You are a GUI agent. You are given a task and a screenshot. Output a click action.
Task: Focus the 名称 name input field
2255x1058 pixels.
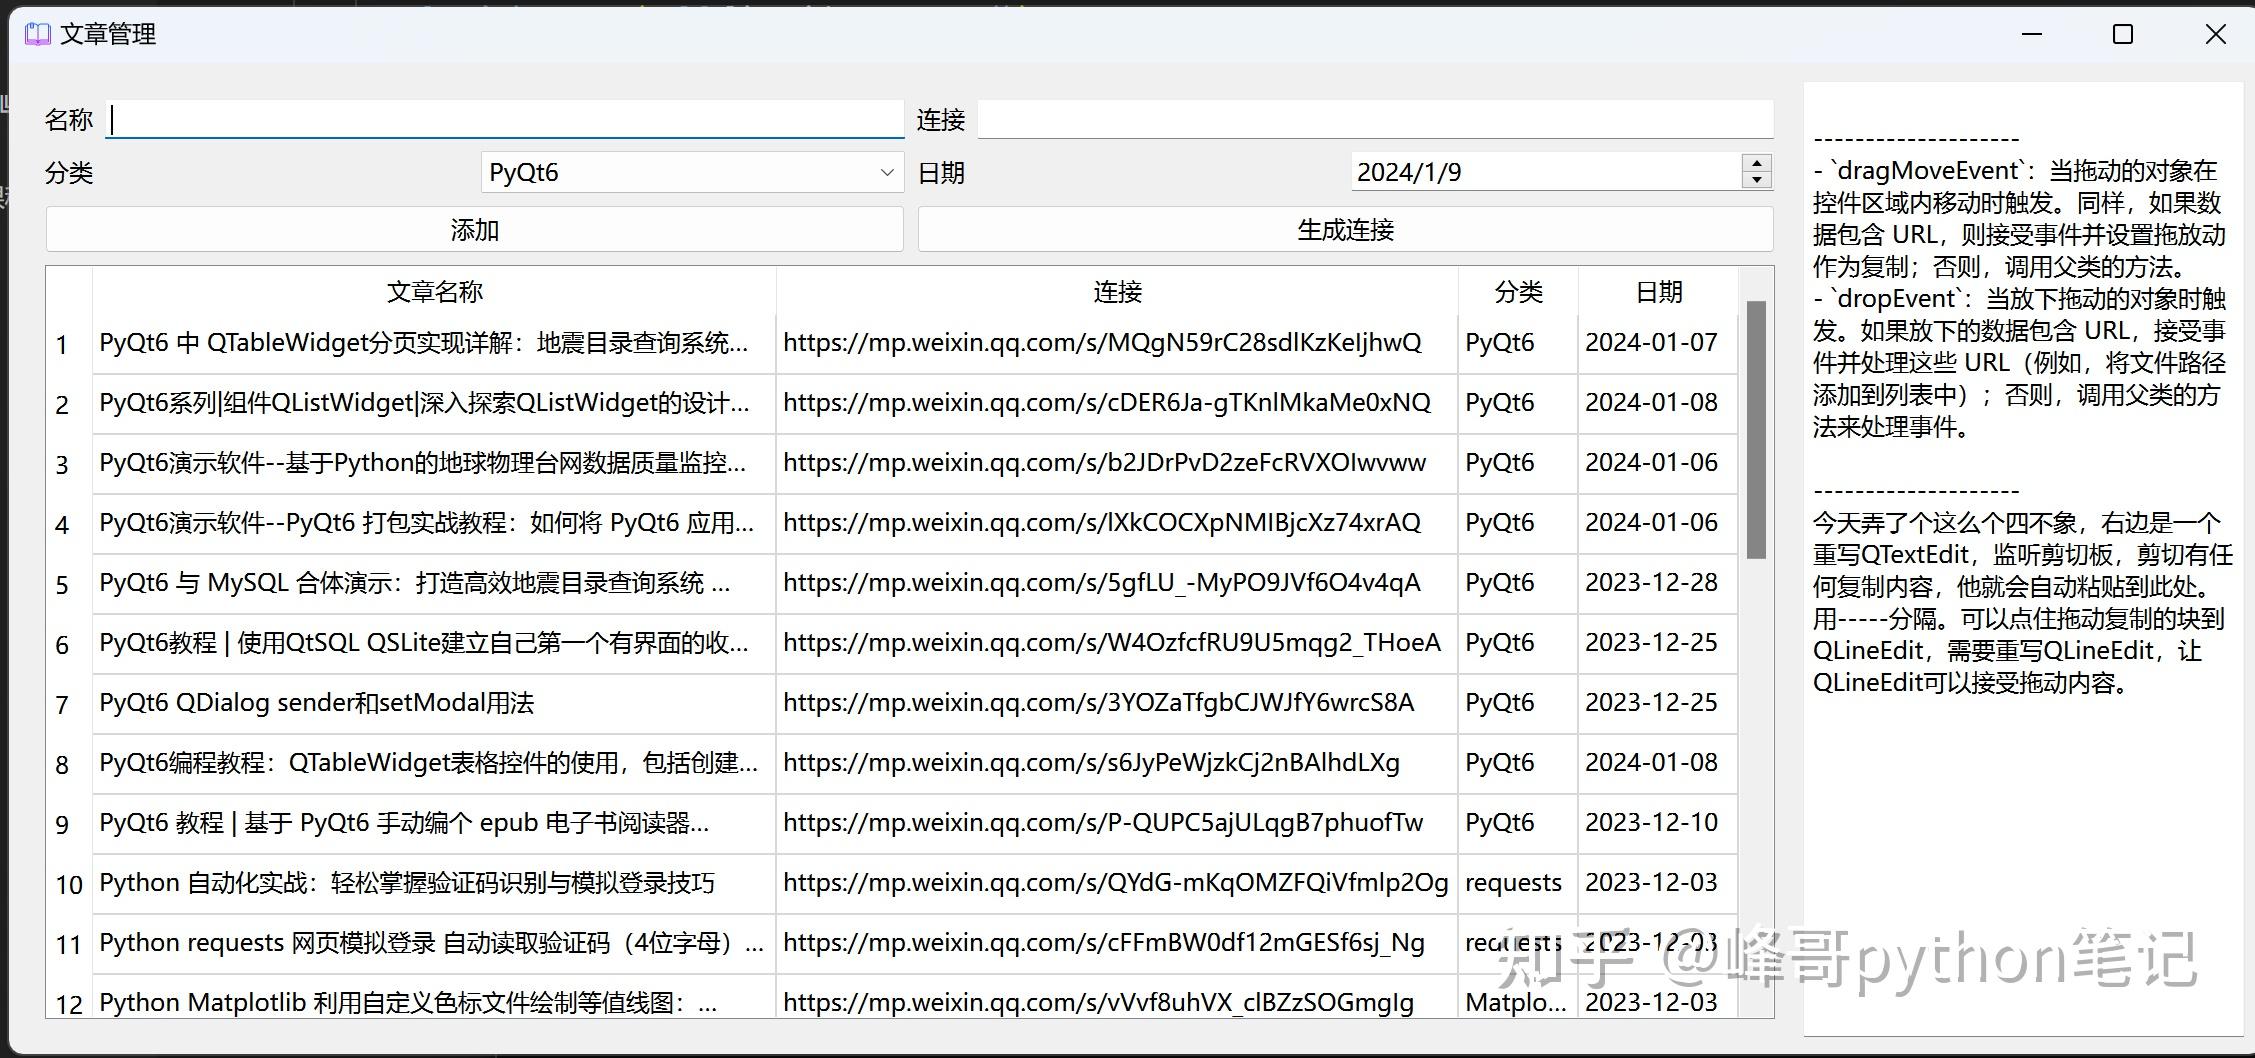pos(500,118)
